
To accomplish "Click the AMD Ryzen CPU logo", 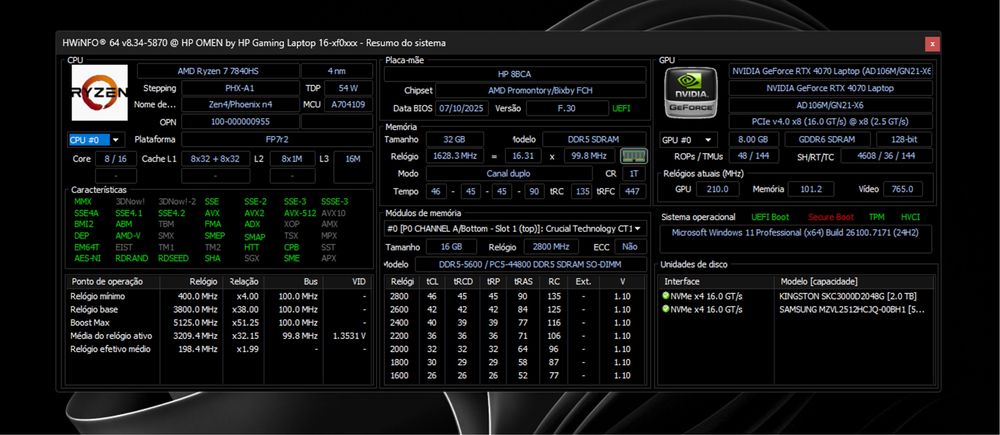I will point(99,92).
